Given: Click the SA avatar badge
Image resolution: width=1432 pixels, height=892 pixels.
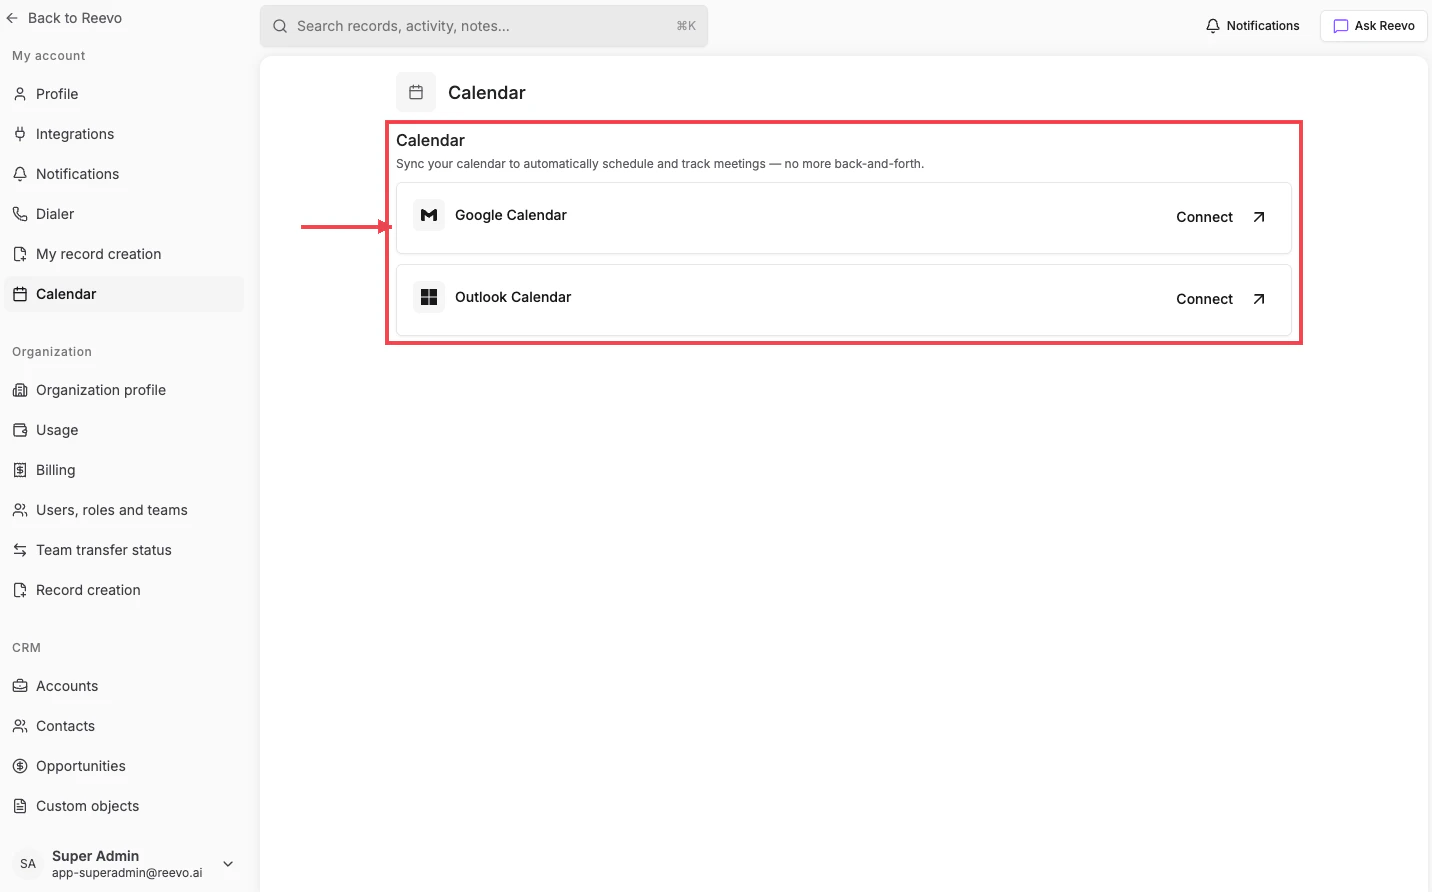Looking at the screenshot, I should (28, 864).
